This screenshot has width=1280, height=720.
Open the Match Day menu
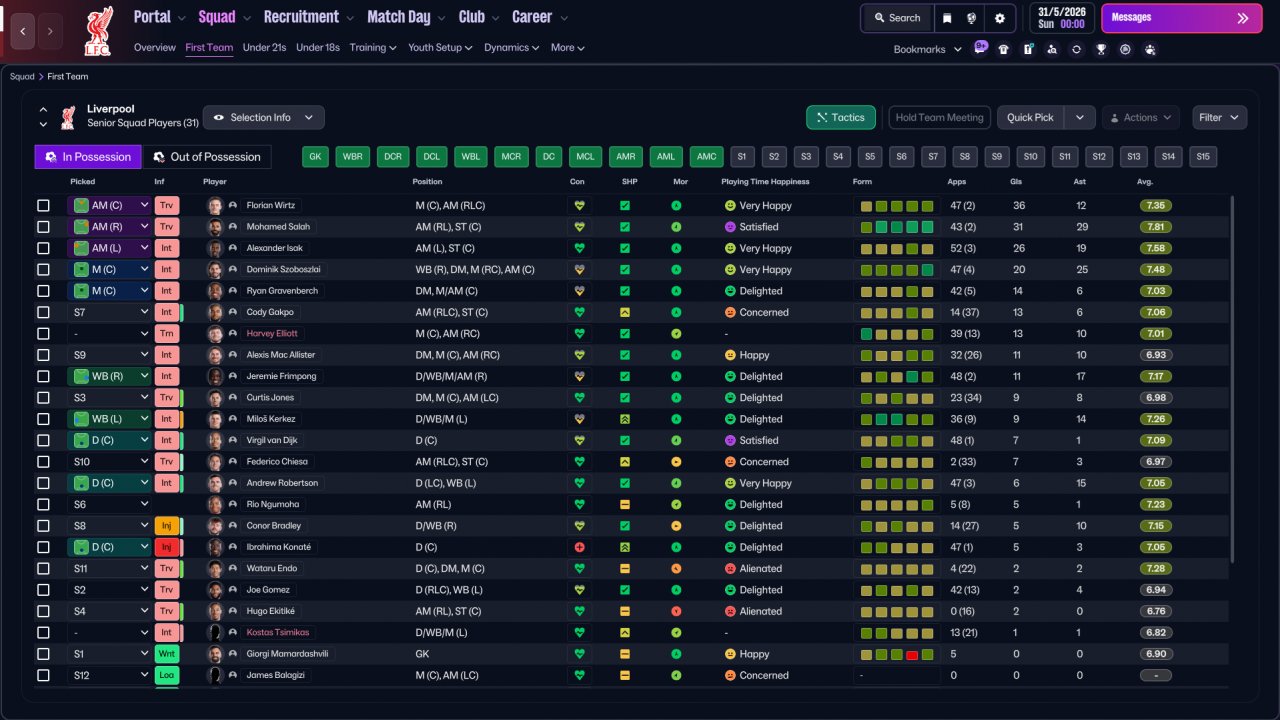coord(408,17)
